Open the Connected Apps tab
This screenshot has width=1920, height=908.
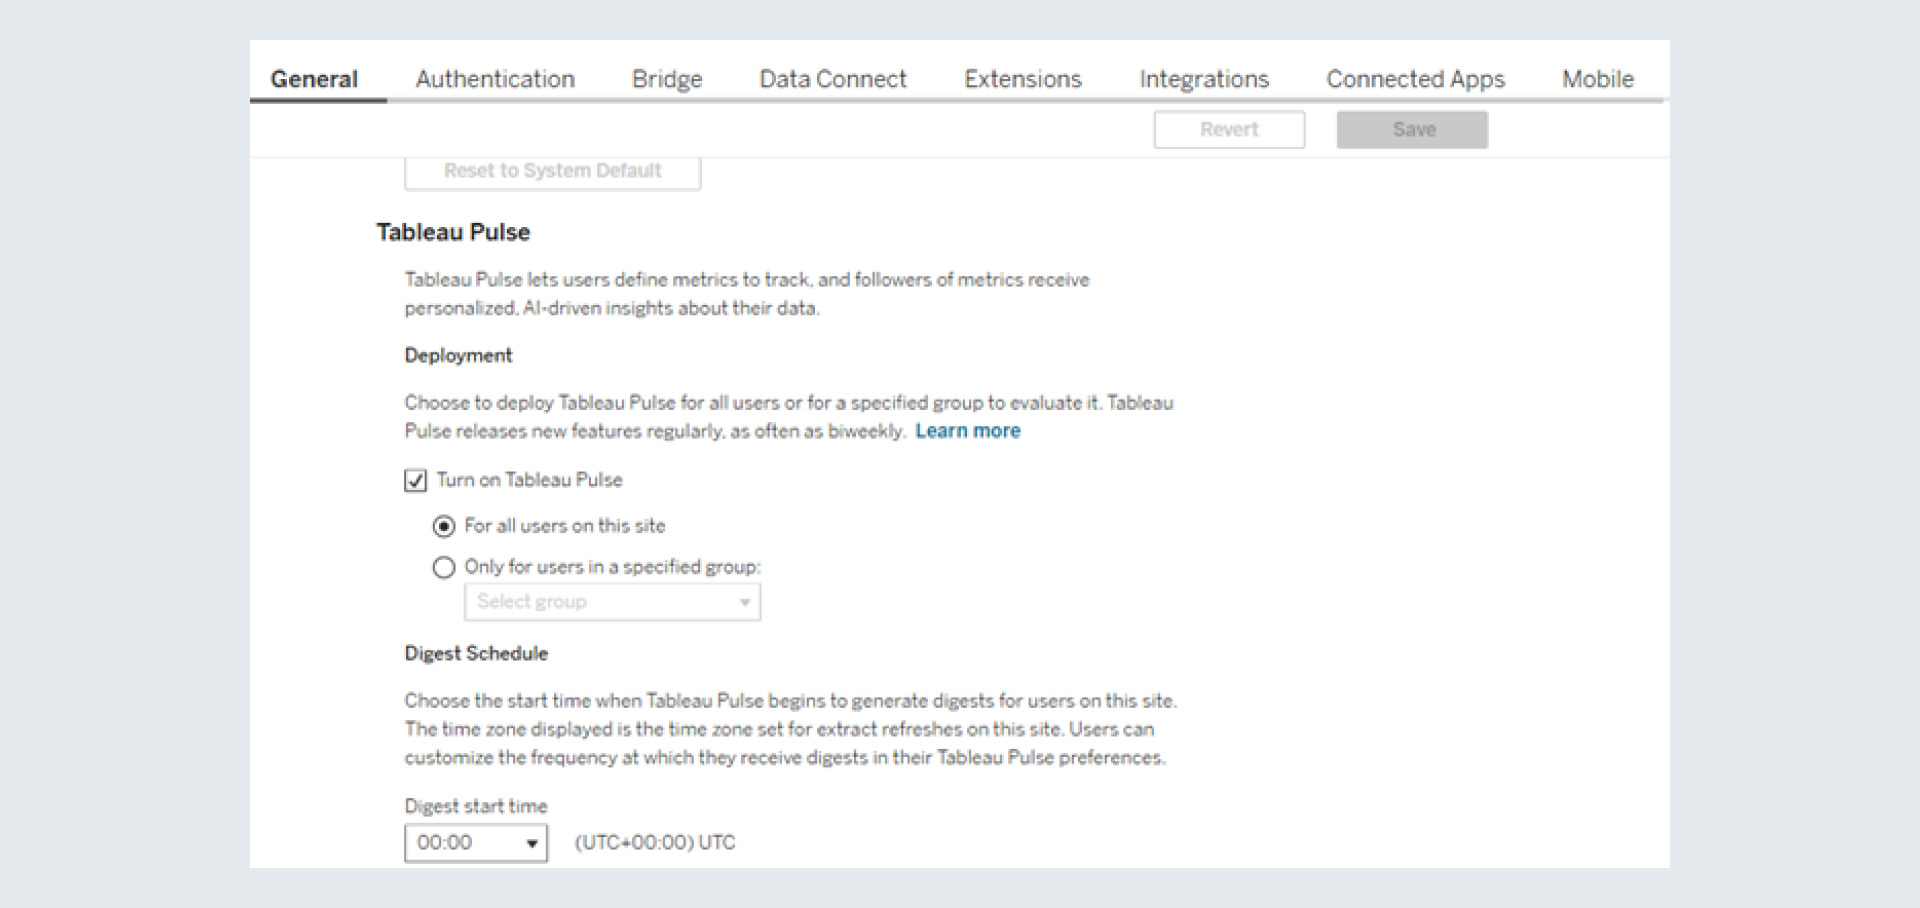click(1415, 79)
